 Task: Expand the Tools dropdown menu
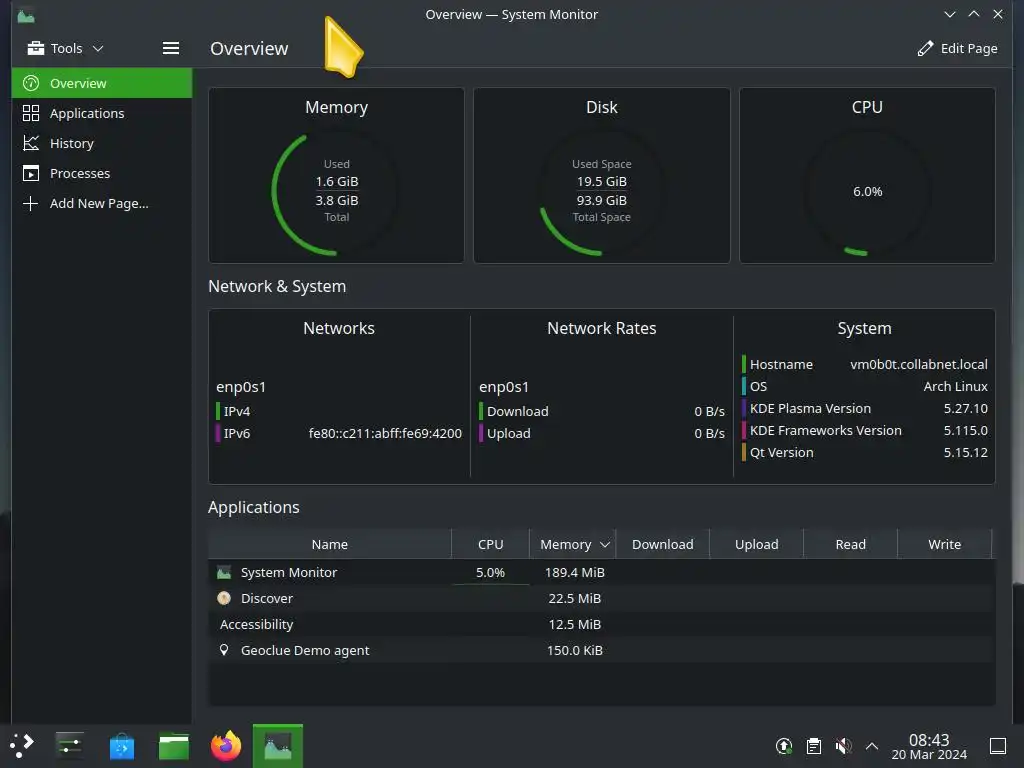(65, 48)
